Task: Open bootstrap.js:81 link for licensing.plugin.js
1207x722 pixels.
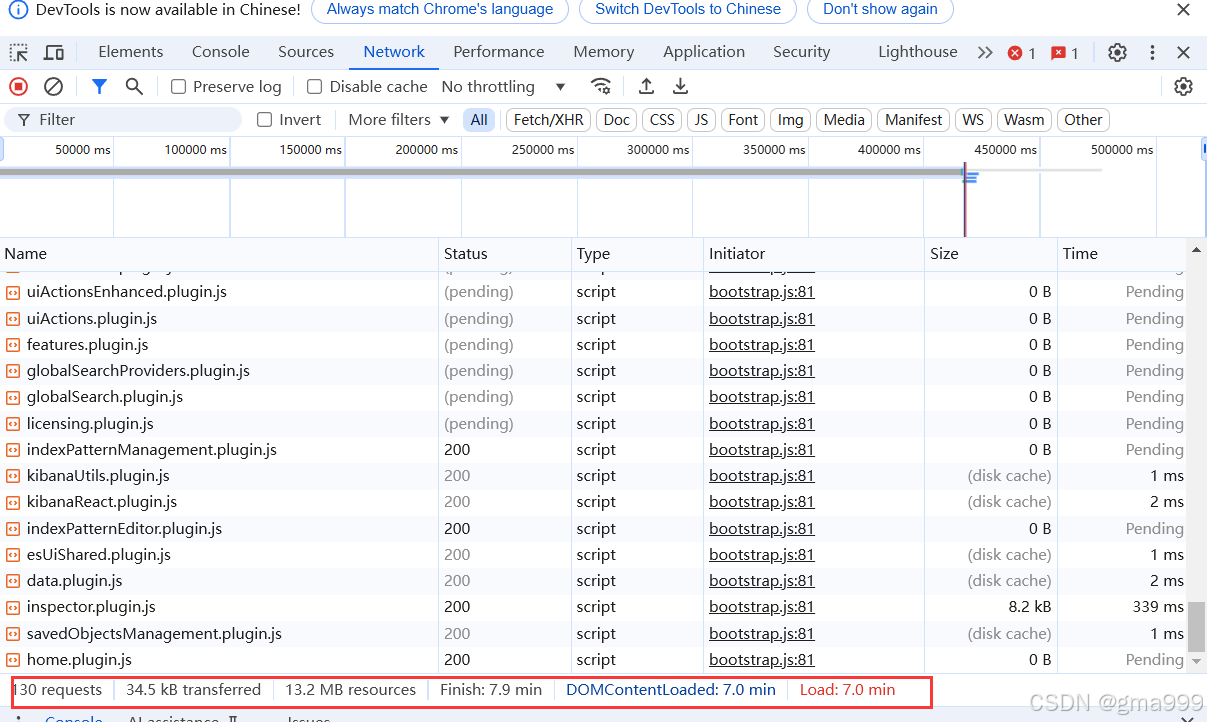Action: pos(762,424)
